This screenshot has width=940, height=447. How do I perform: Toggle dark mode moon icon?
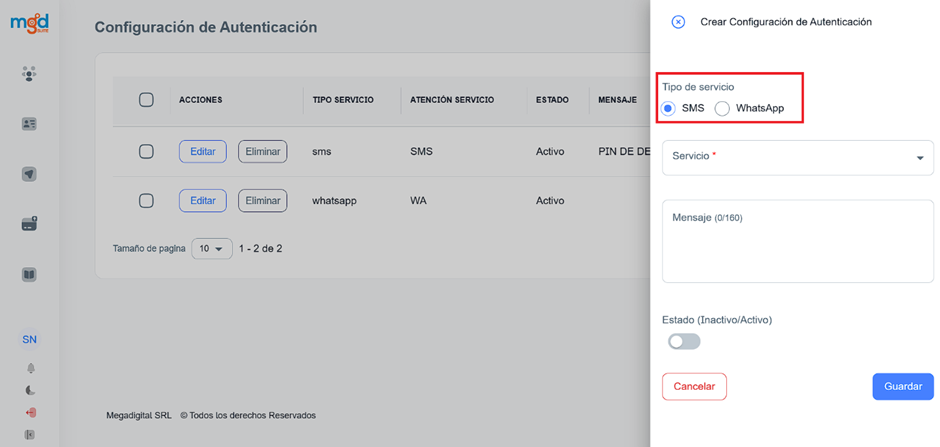click(29, 391)
